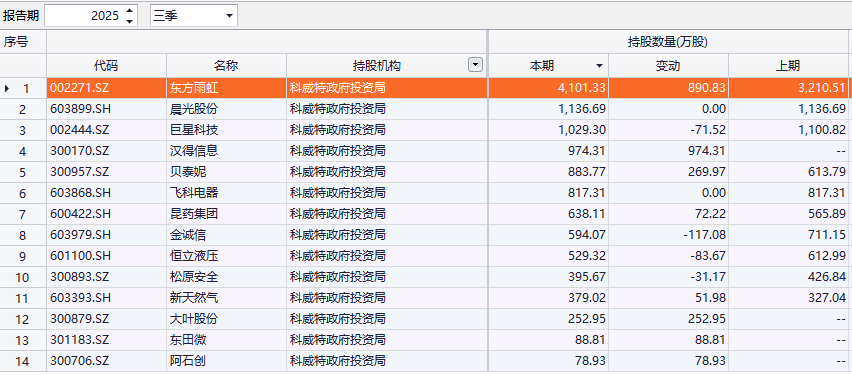Image resolution: width=852 pixels, height=375 pixels.
Task: Select the 晨光股份 name cell
Action: click(x=226, y=109)
